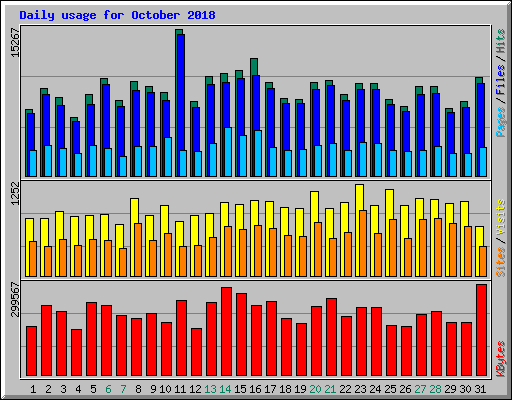Select the cyan Pages bar for day 14
The image size is (512, 400).
pyautogui.click(x=228, y=152)
